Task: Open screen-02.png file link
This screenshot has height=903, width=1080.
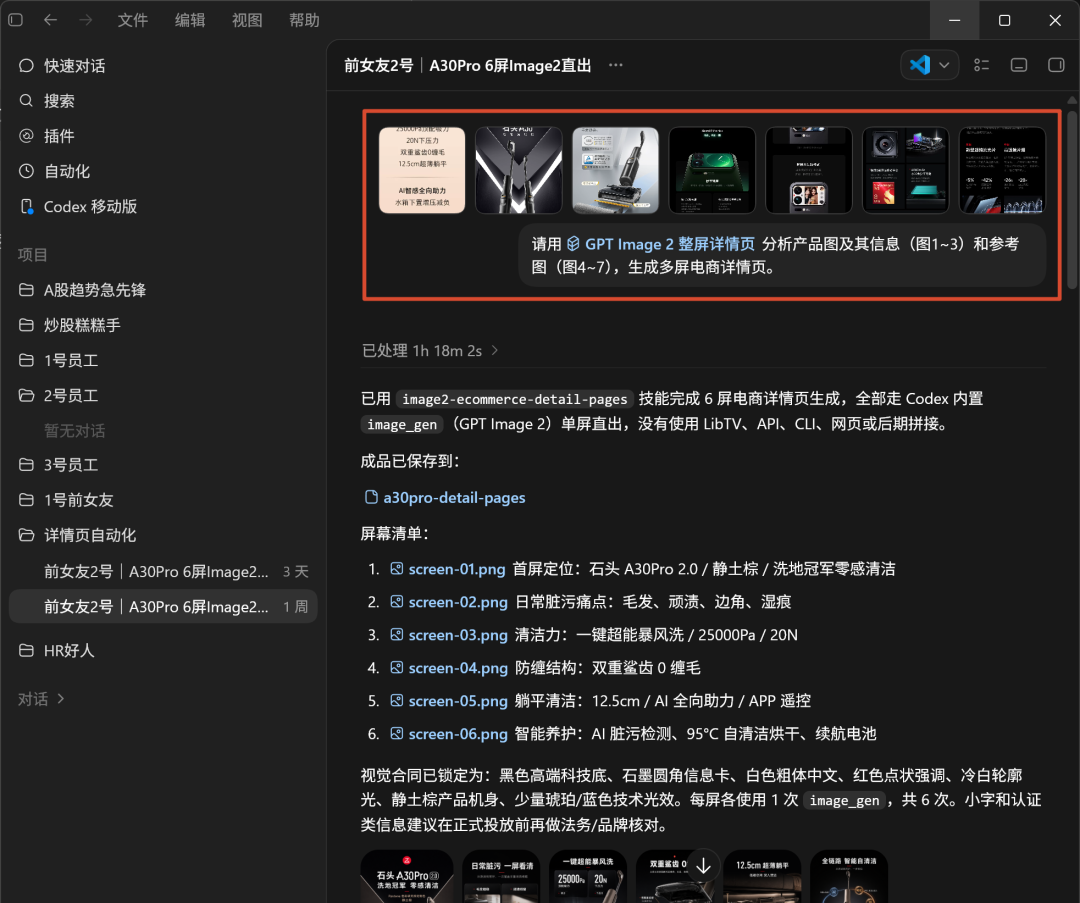Action: point(448,602)
